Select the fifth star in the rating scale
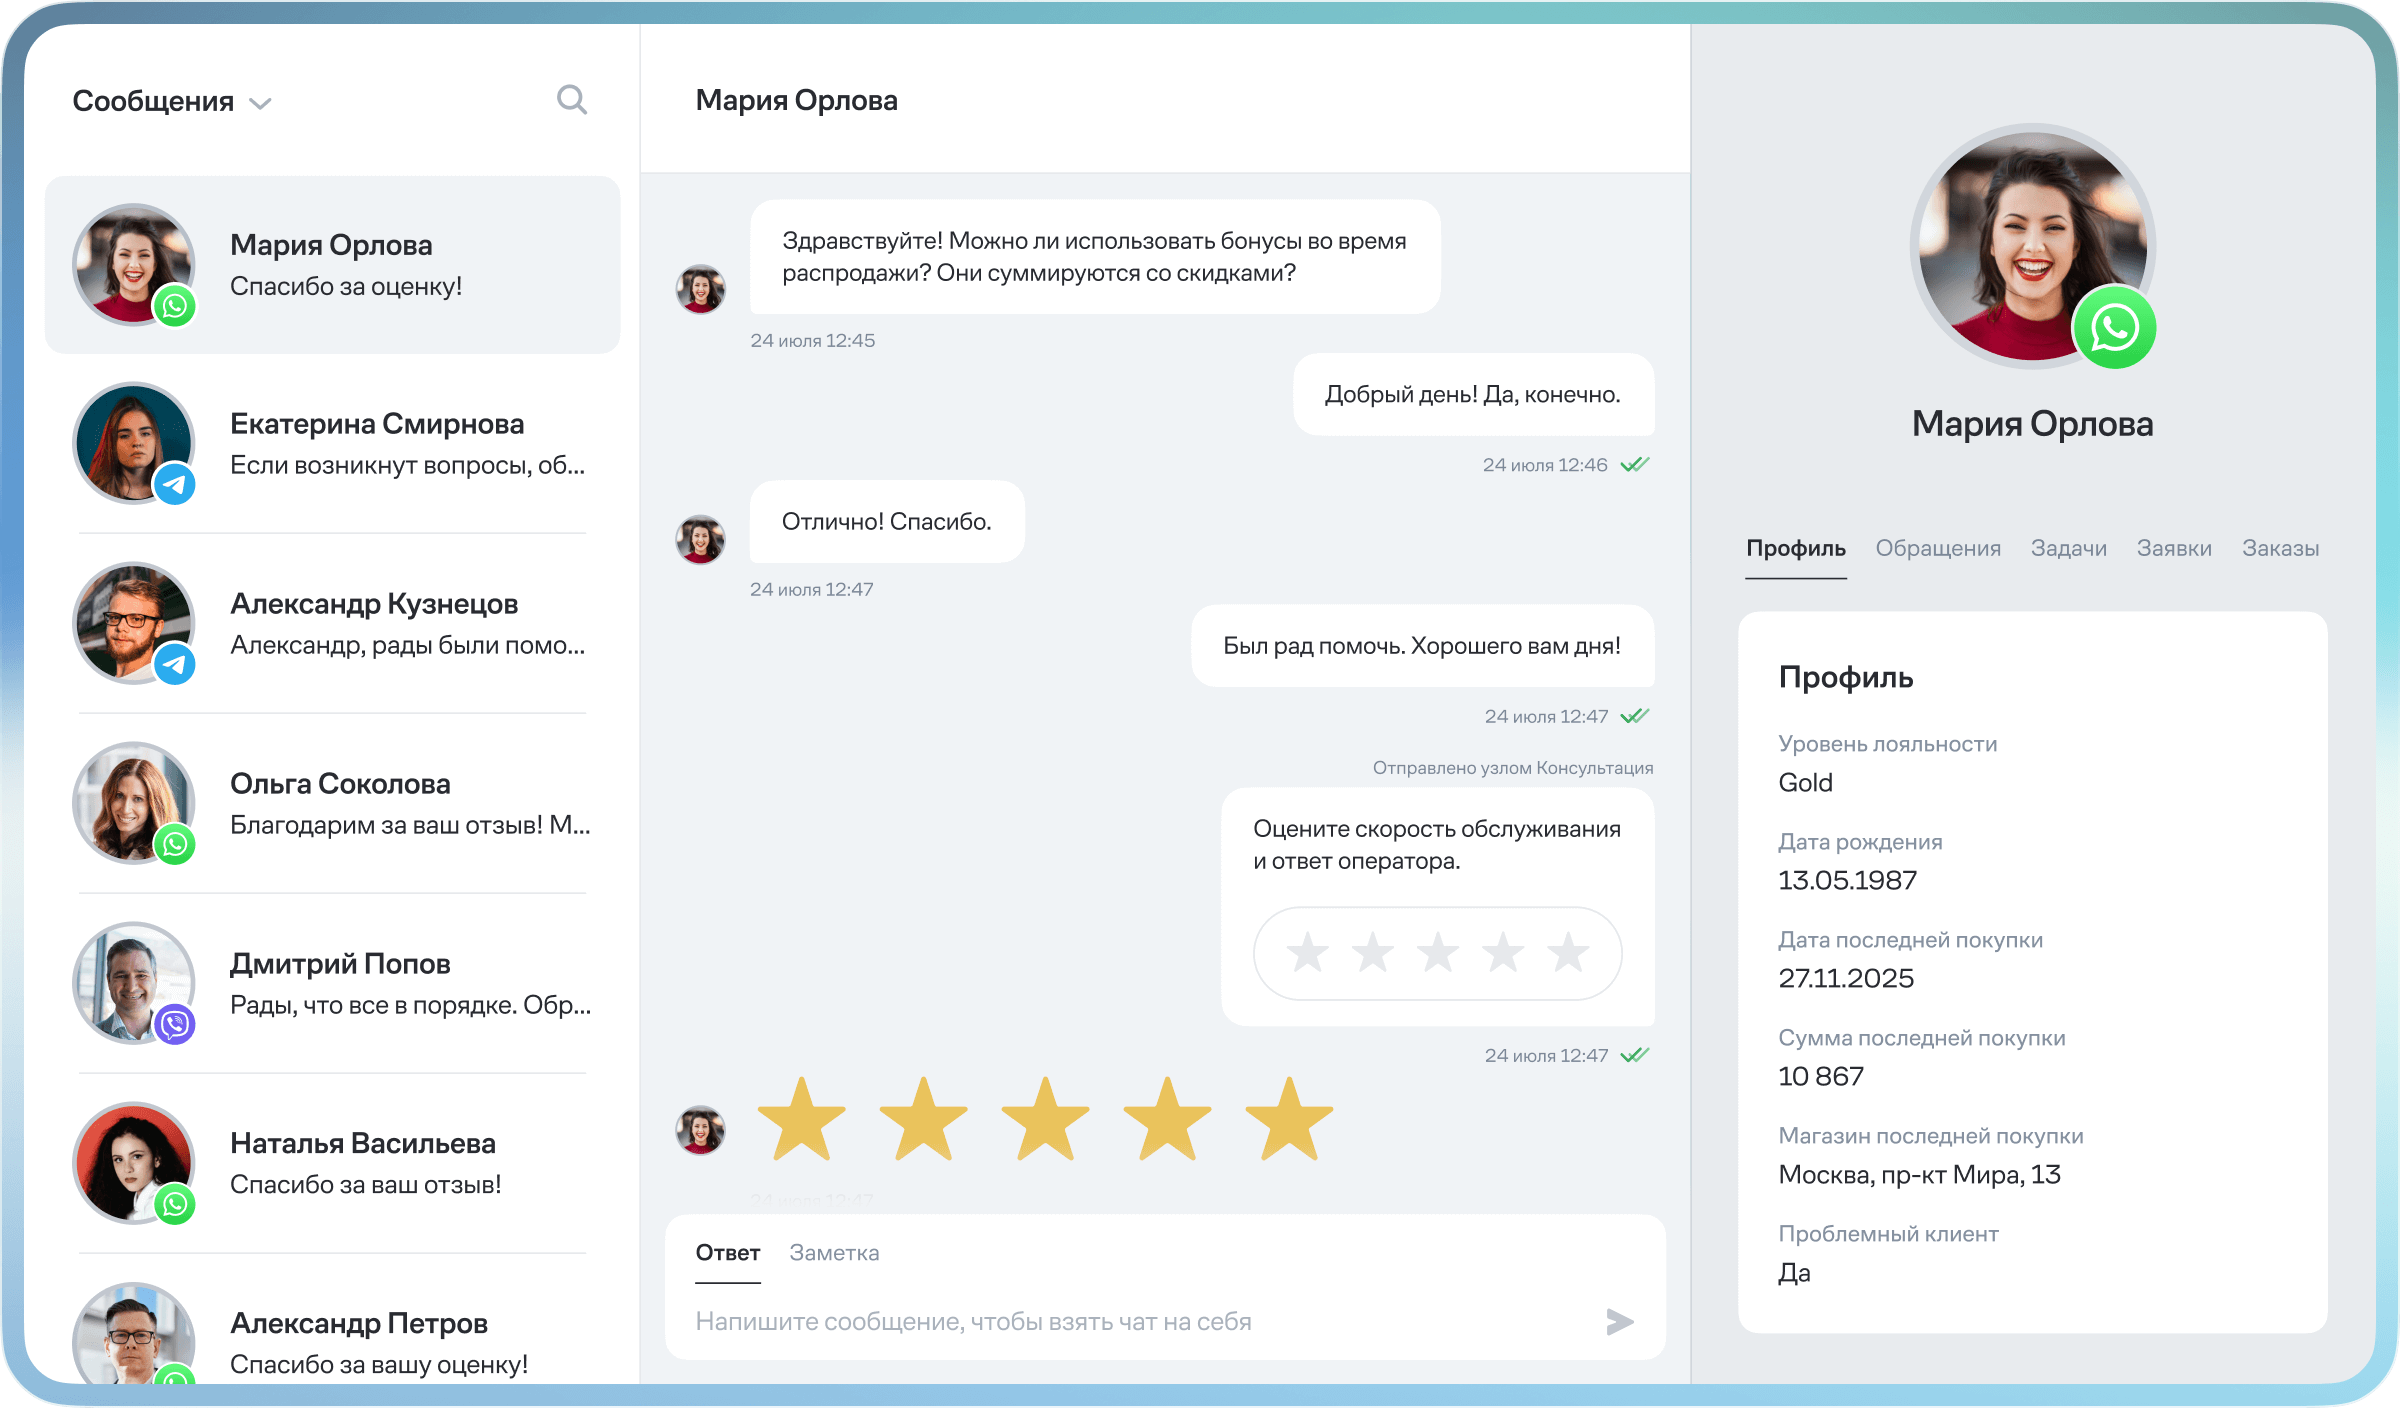2400x1408 pixels. 1567,953
